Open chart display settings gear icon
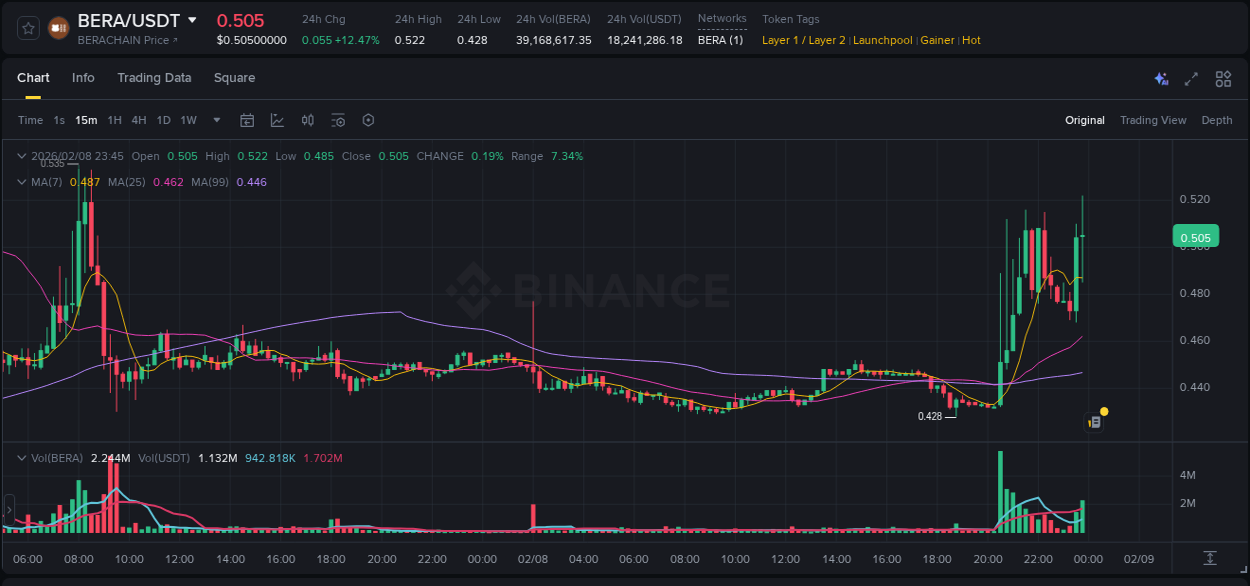The width and height of the screenshot is (1250, 586). coord(368,120)
